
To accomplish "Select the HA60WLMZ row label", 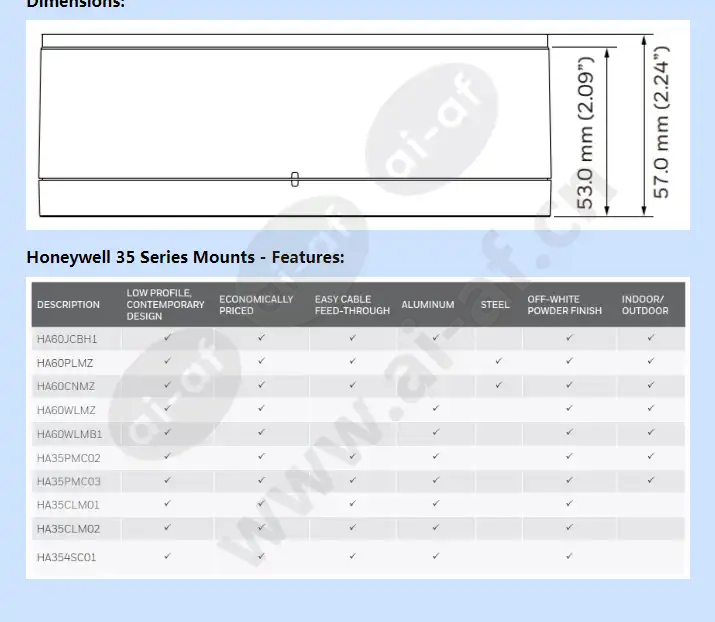I will pos(66,410).
